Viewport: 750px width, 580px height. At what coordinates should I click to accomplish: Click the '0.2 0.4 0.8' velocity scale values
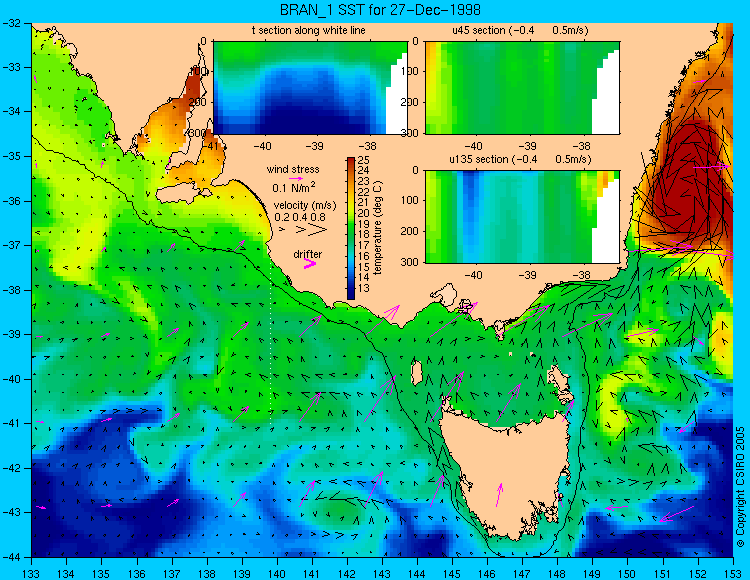[x=299, y=217]
